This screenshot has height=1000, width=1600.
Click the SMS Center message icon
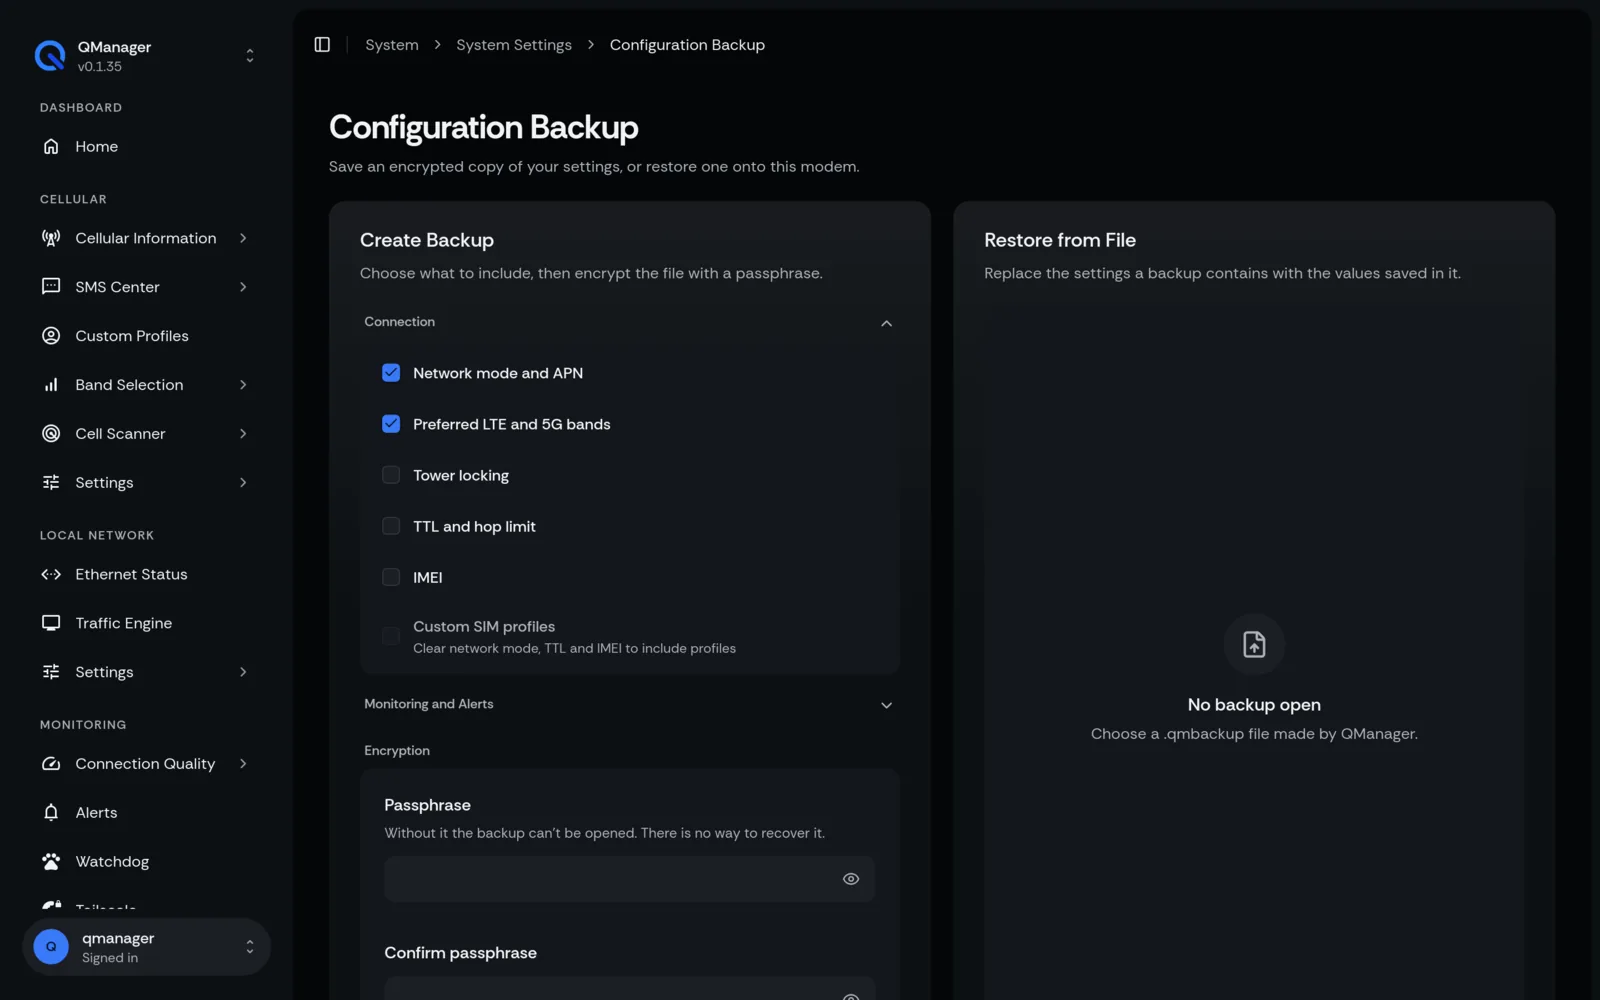pos(51,287)
